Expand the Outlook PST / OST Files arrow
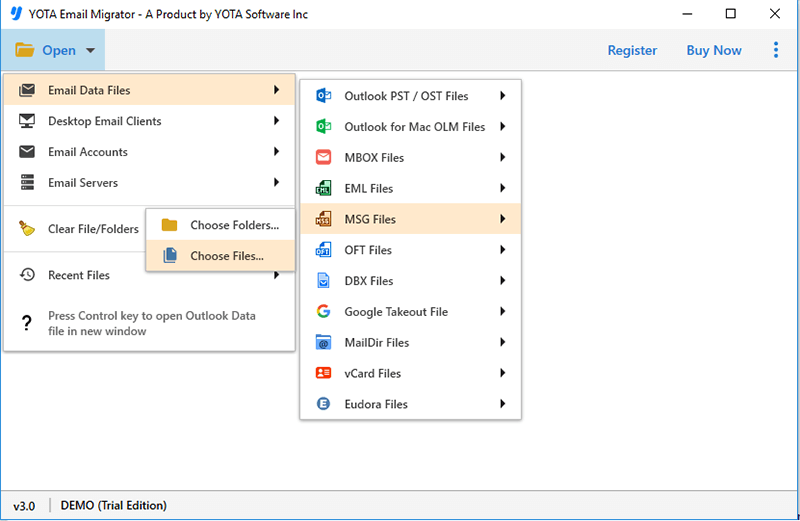 503,95
